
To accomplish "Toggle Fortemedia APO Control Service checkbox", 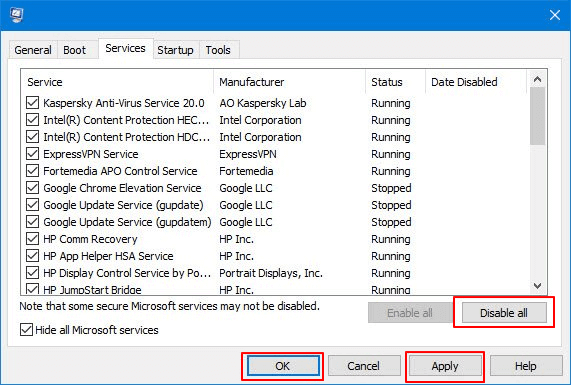I will 32,171.
